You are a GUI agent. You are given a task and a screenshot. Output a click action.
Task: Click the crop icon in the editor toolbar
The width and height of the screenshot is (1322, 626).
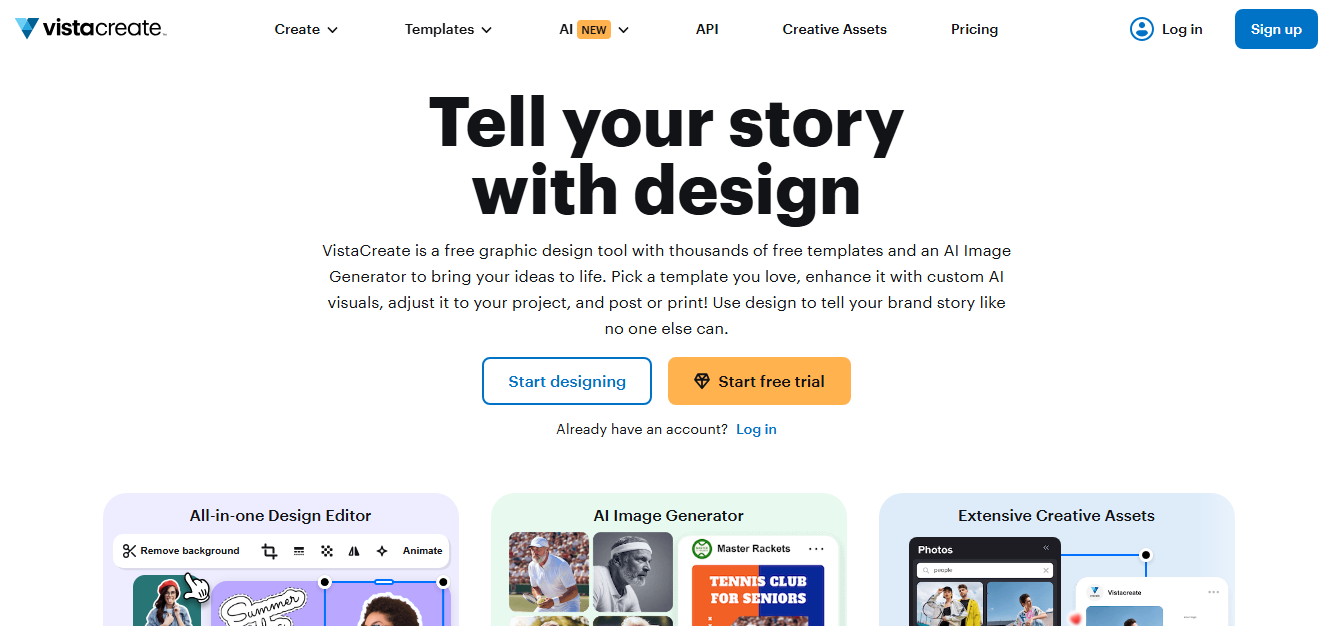pyautogui.click(x=269, y=551)
